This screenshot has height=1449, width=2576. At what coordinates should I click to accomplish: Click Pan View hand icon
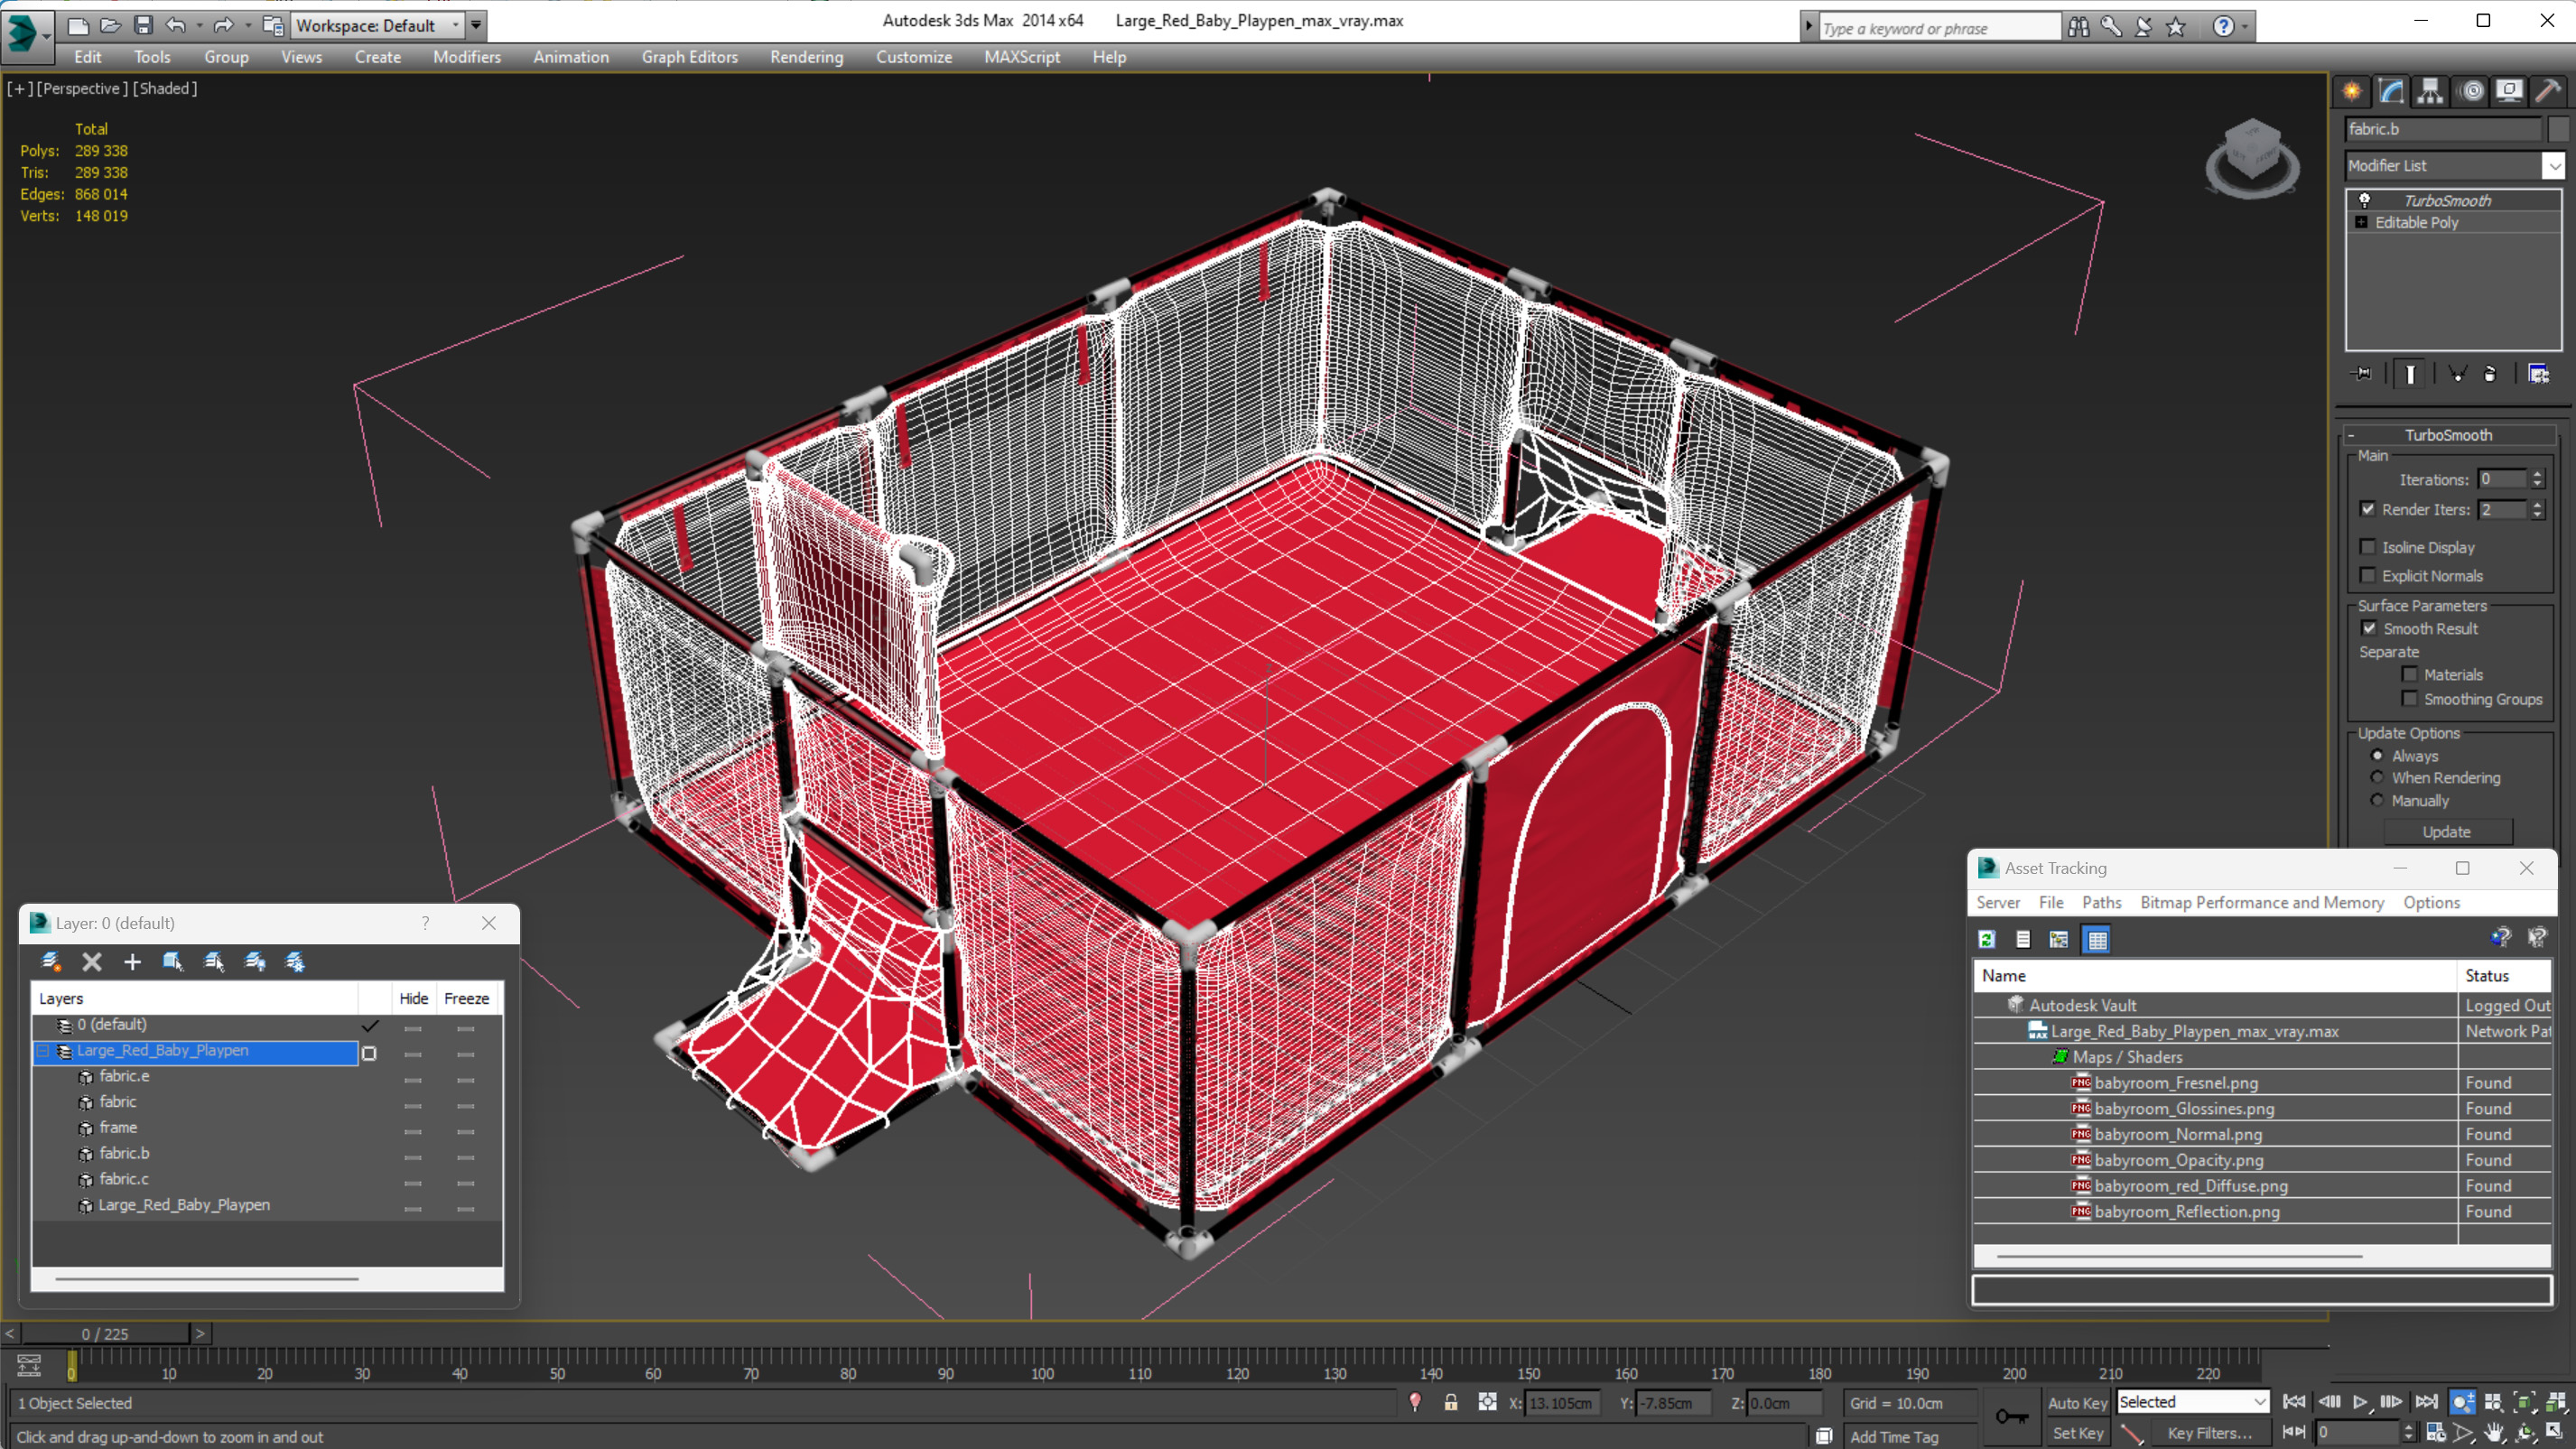point(2495,1432)
